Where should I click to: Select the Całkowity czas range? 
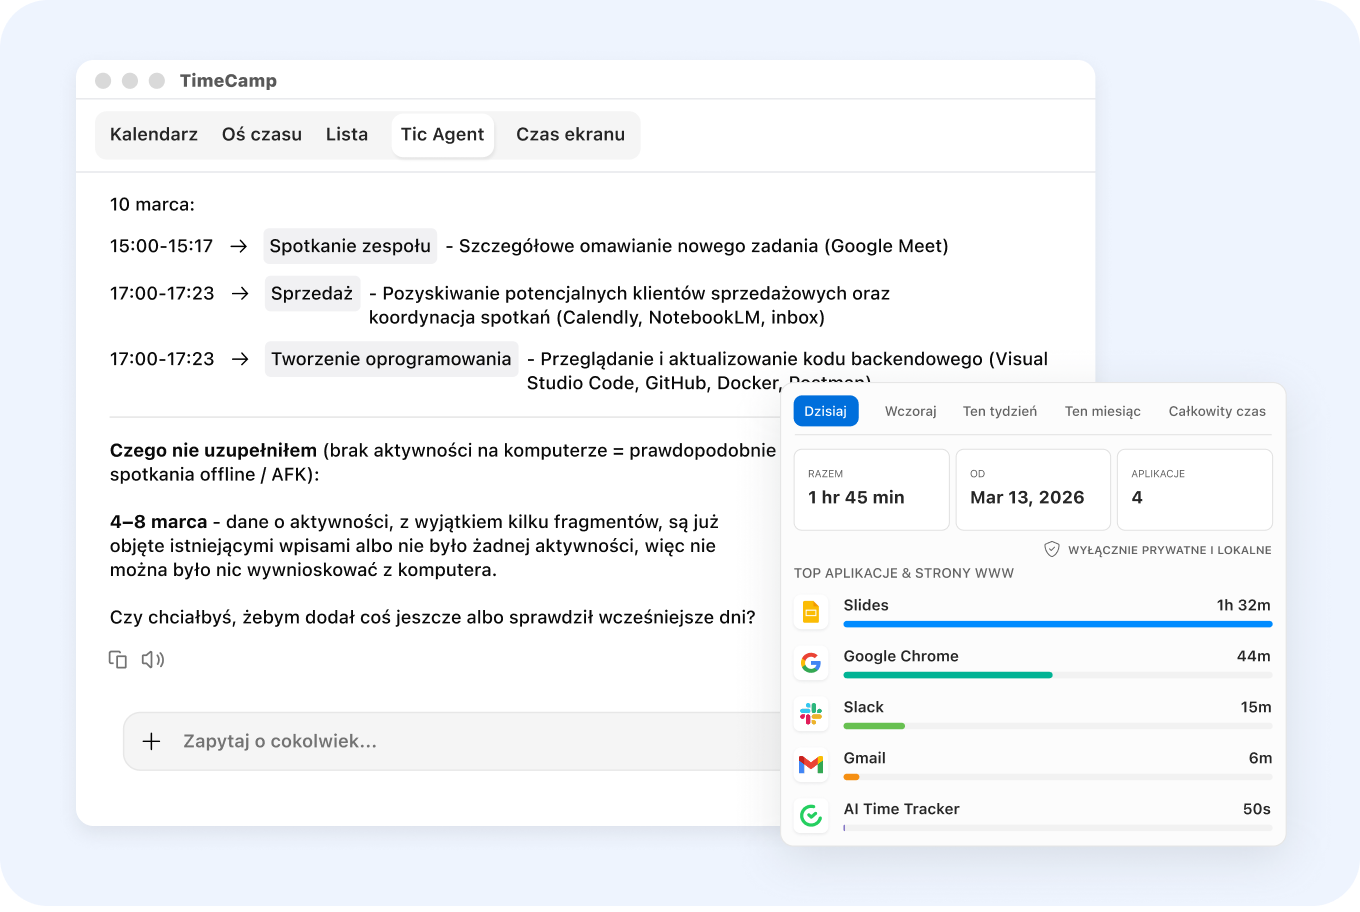[1217, 411]
